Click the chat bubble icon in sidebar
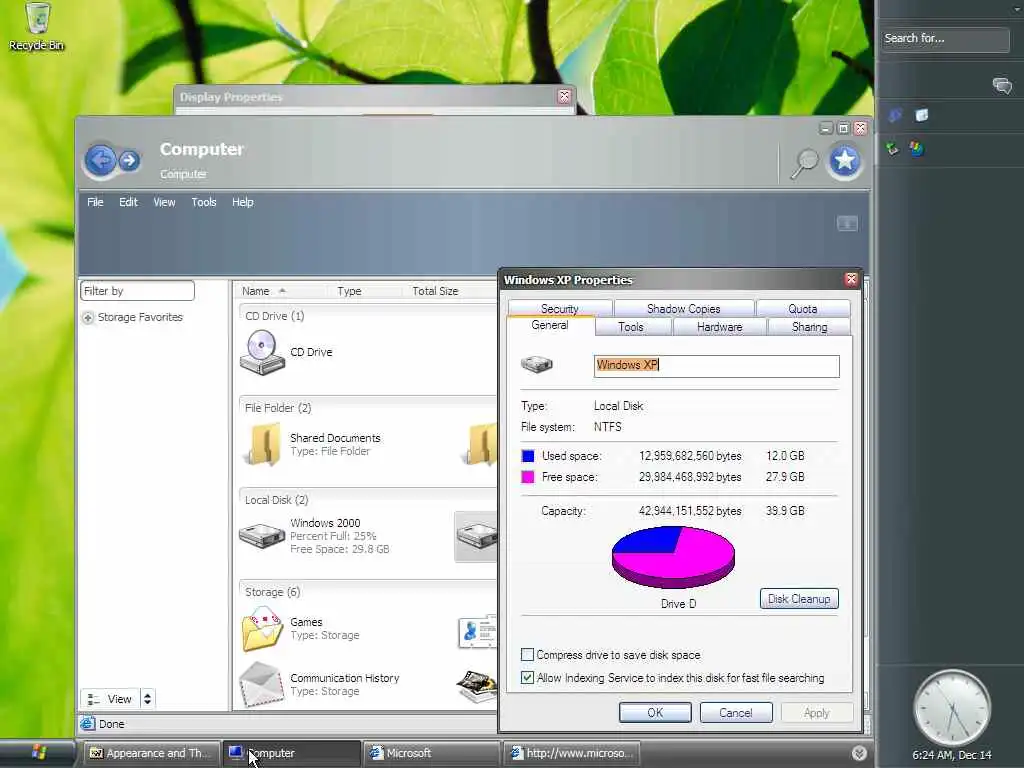The width and height of the screenshot is (1024, 768). click(x=1002, y=86)
